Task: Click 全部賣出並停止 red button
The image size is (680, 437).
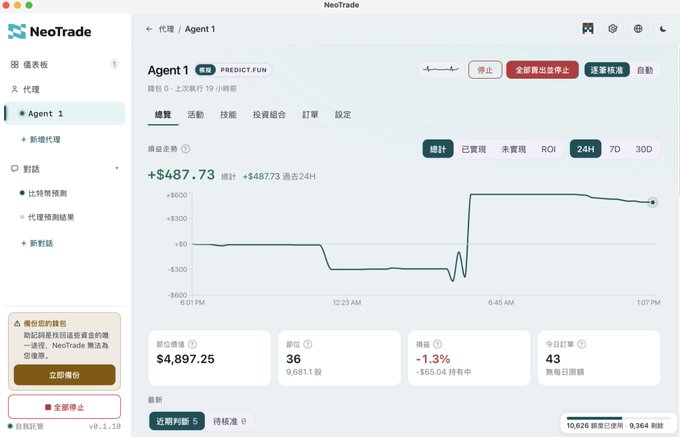Action: [542, 70]
